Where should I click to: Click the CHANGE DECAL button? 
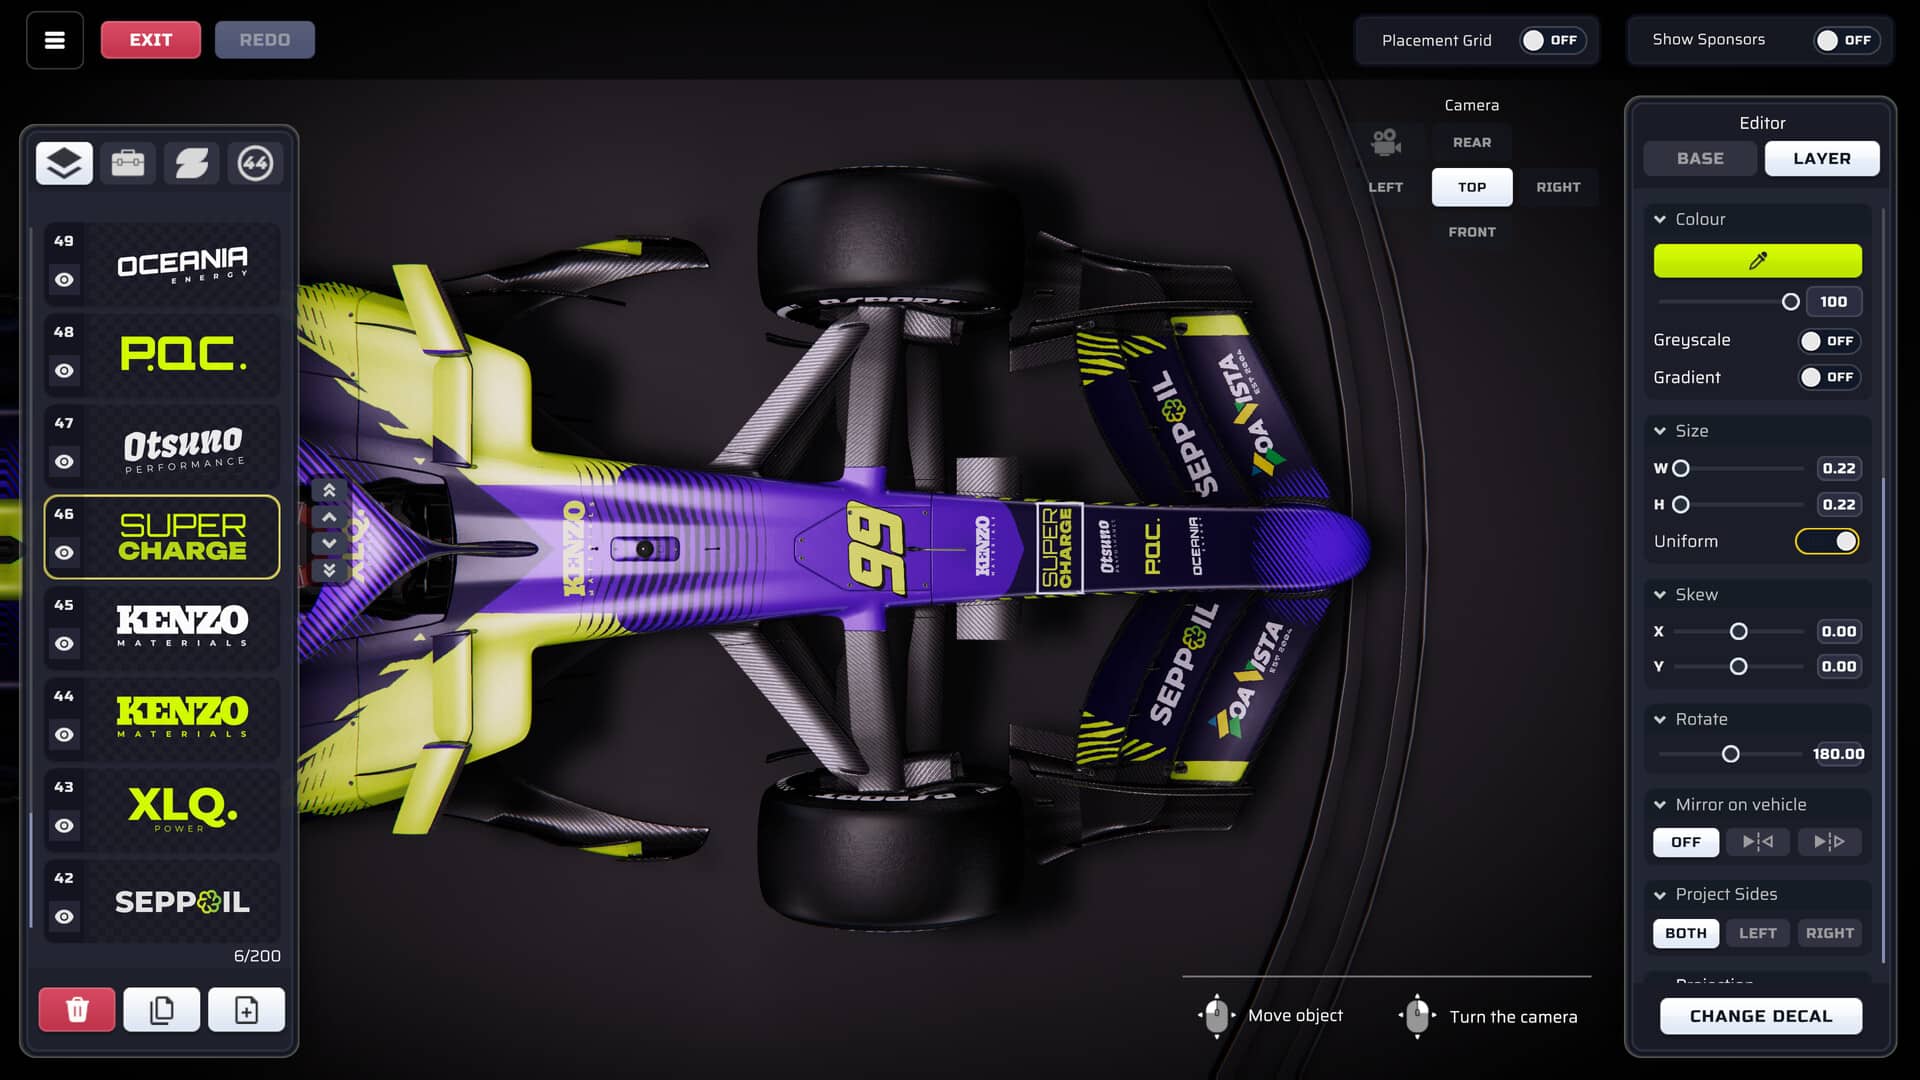coord(1761,1016)
